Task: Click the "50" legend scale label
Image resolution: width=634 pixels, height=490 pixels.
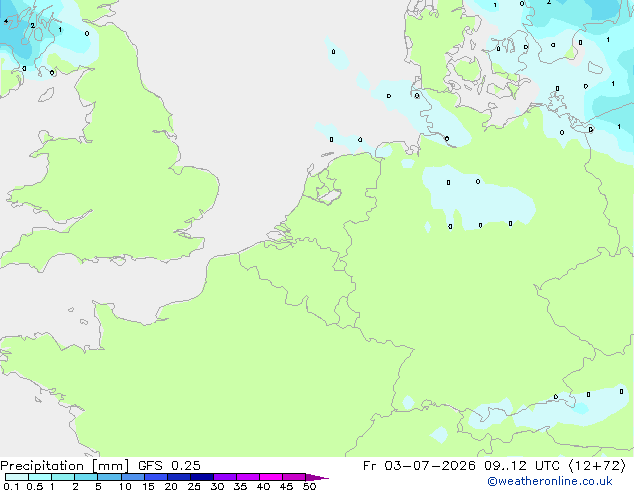Action: click(x=309, y=486)
